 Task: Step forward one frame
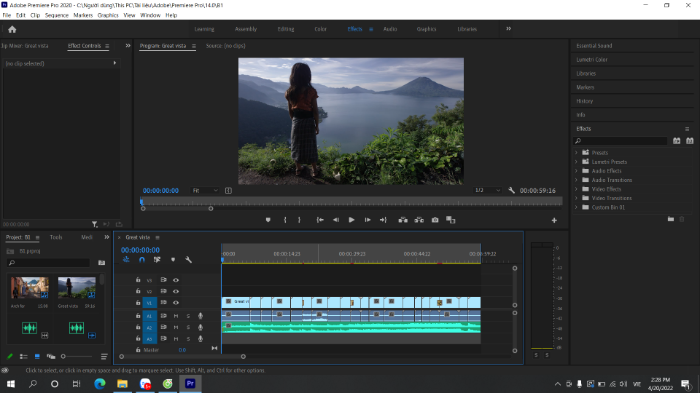[x=367, y=220]
